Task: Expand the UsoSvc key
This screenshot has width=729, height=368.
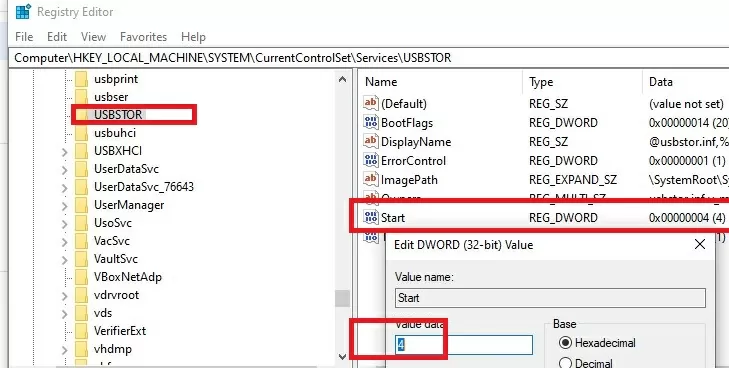Action: (64, 223)
